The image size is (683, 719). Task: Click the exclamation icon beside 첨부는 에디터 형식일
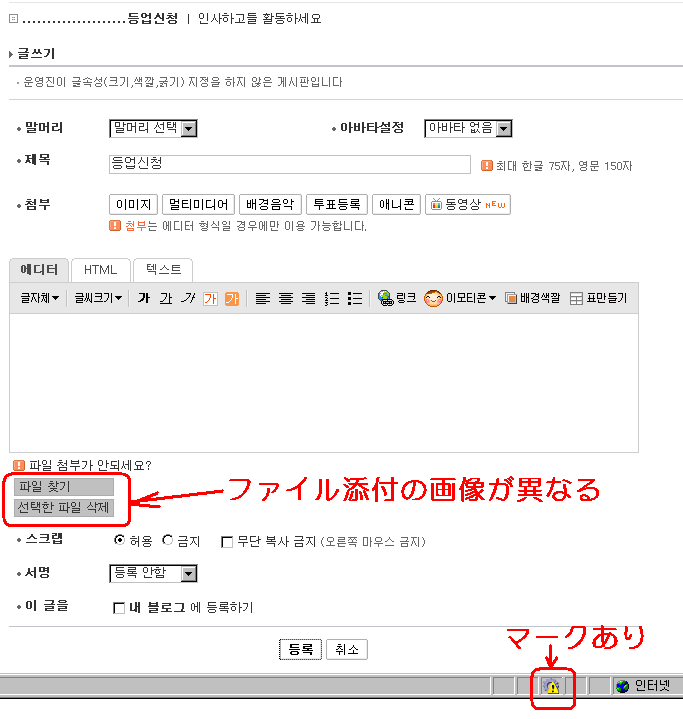tap(115, 226)
